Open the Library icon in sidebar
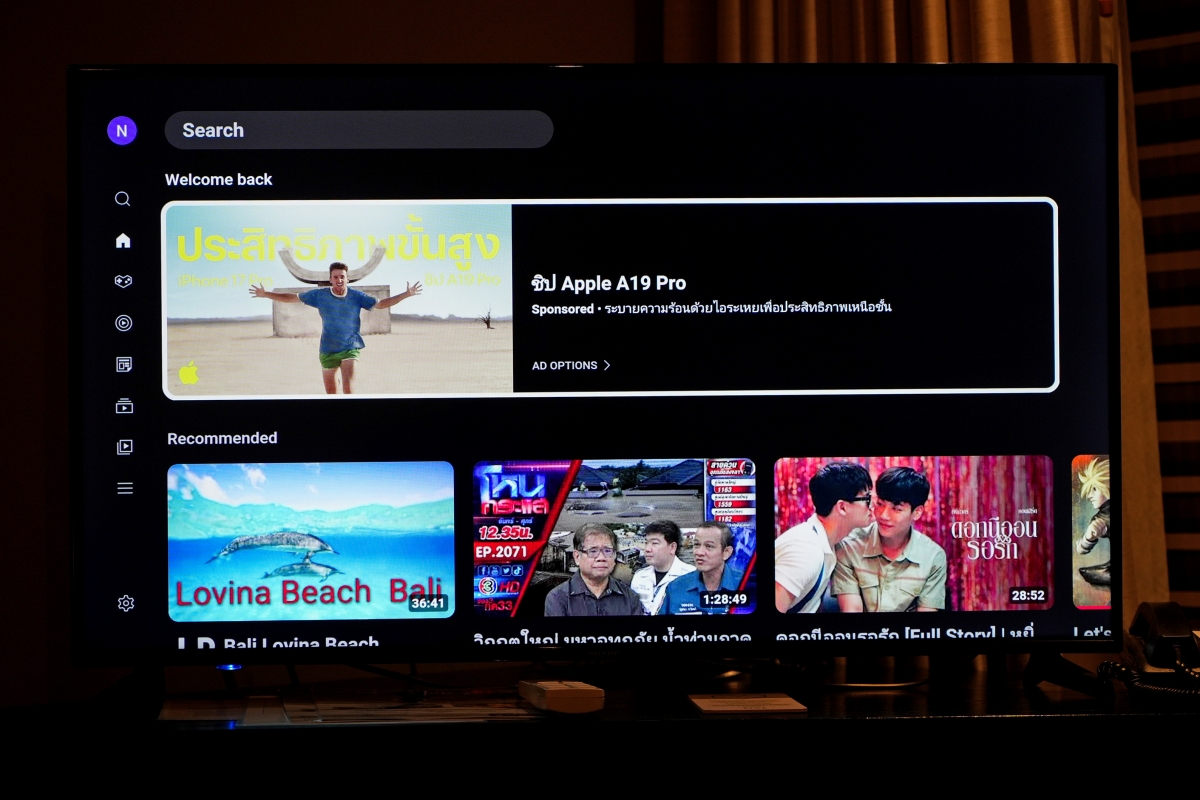 tap(124, 447)
